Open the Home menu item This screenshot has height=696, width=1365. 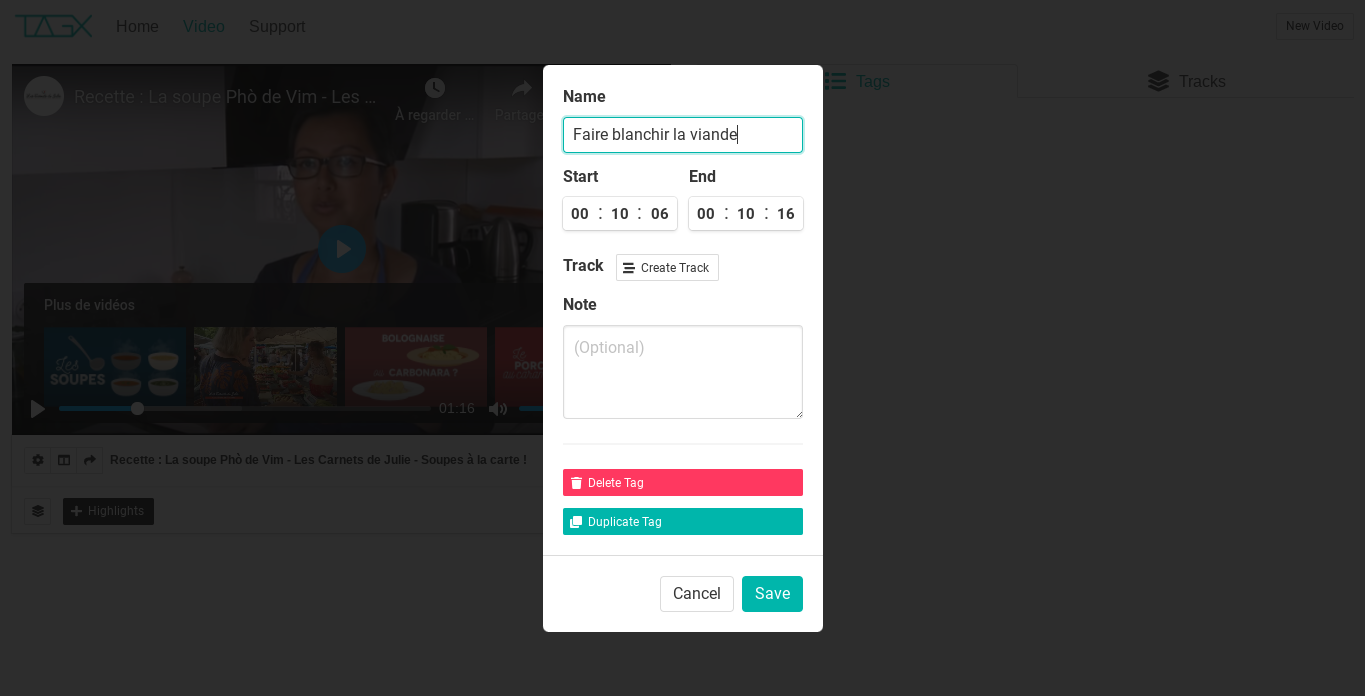(x=137, y=26)
